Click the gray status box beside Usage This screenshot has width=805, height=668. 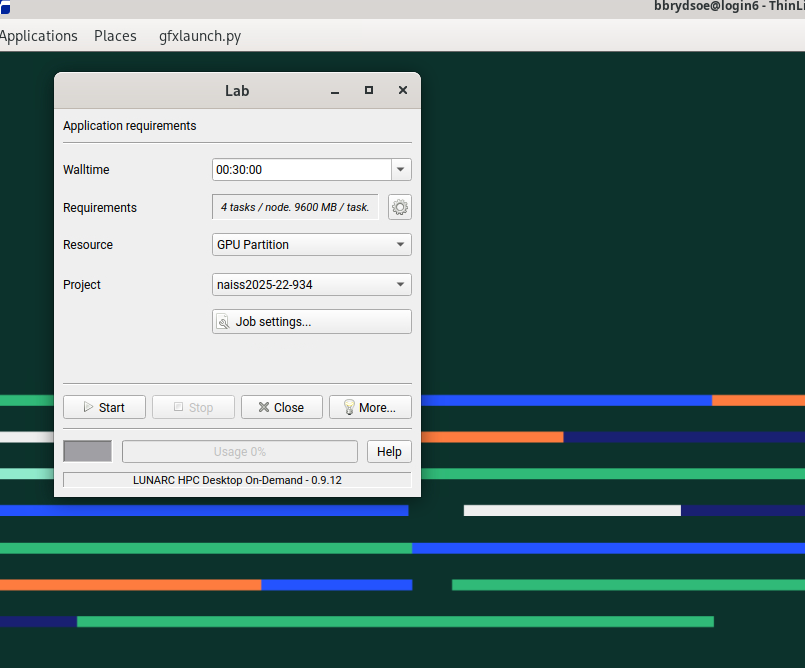click(87, 452)
